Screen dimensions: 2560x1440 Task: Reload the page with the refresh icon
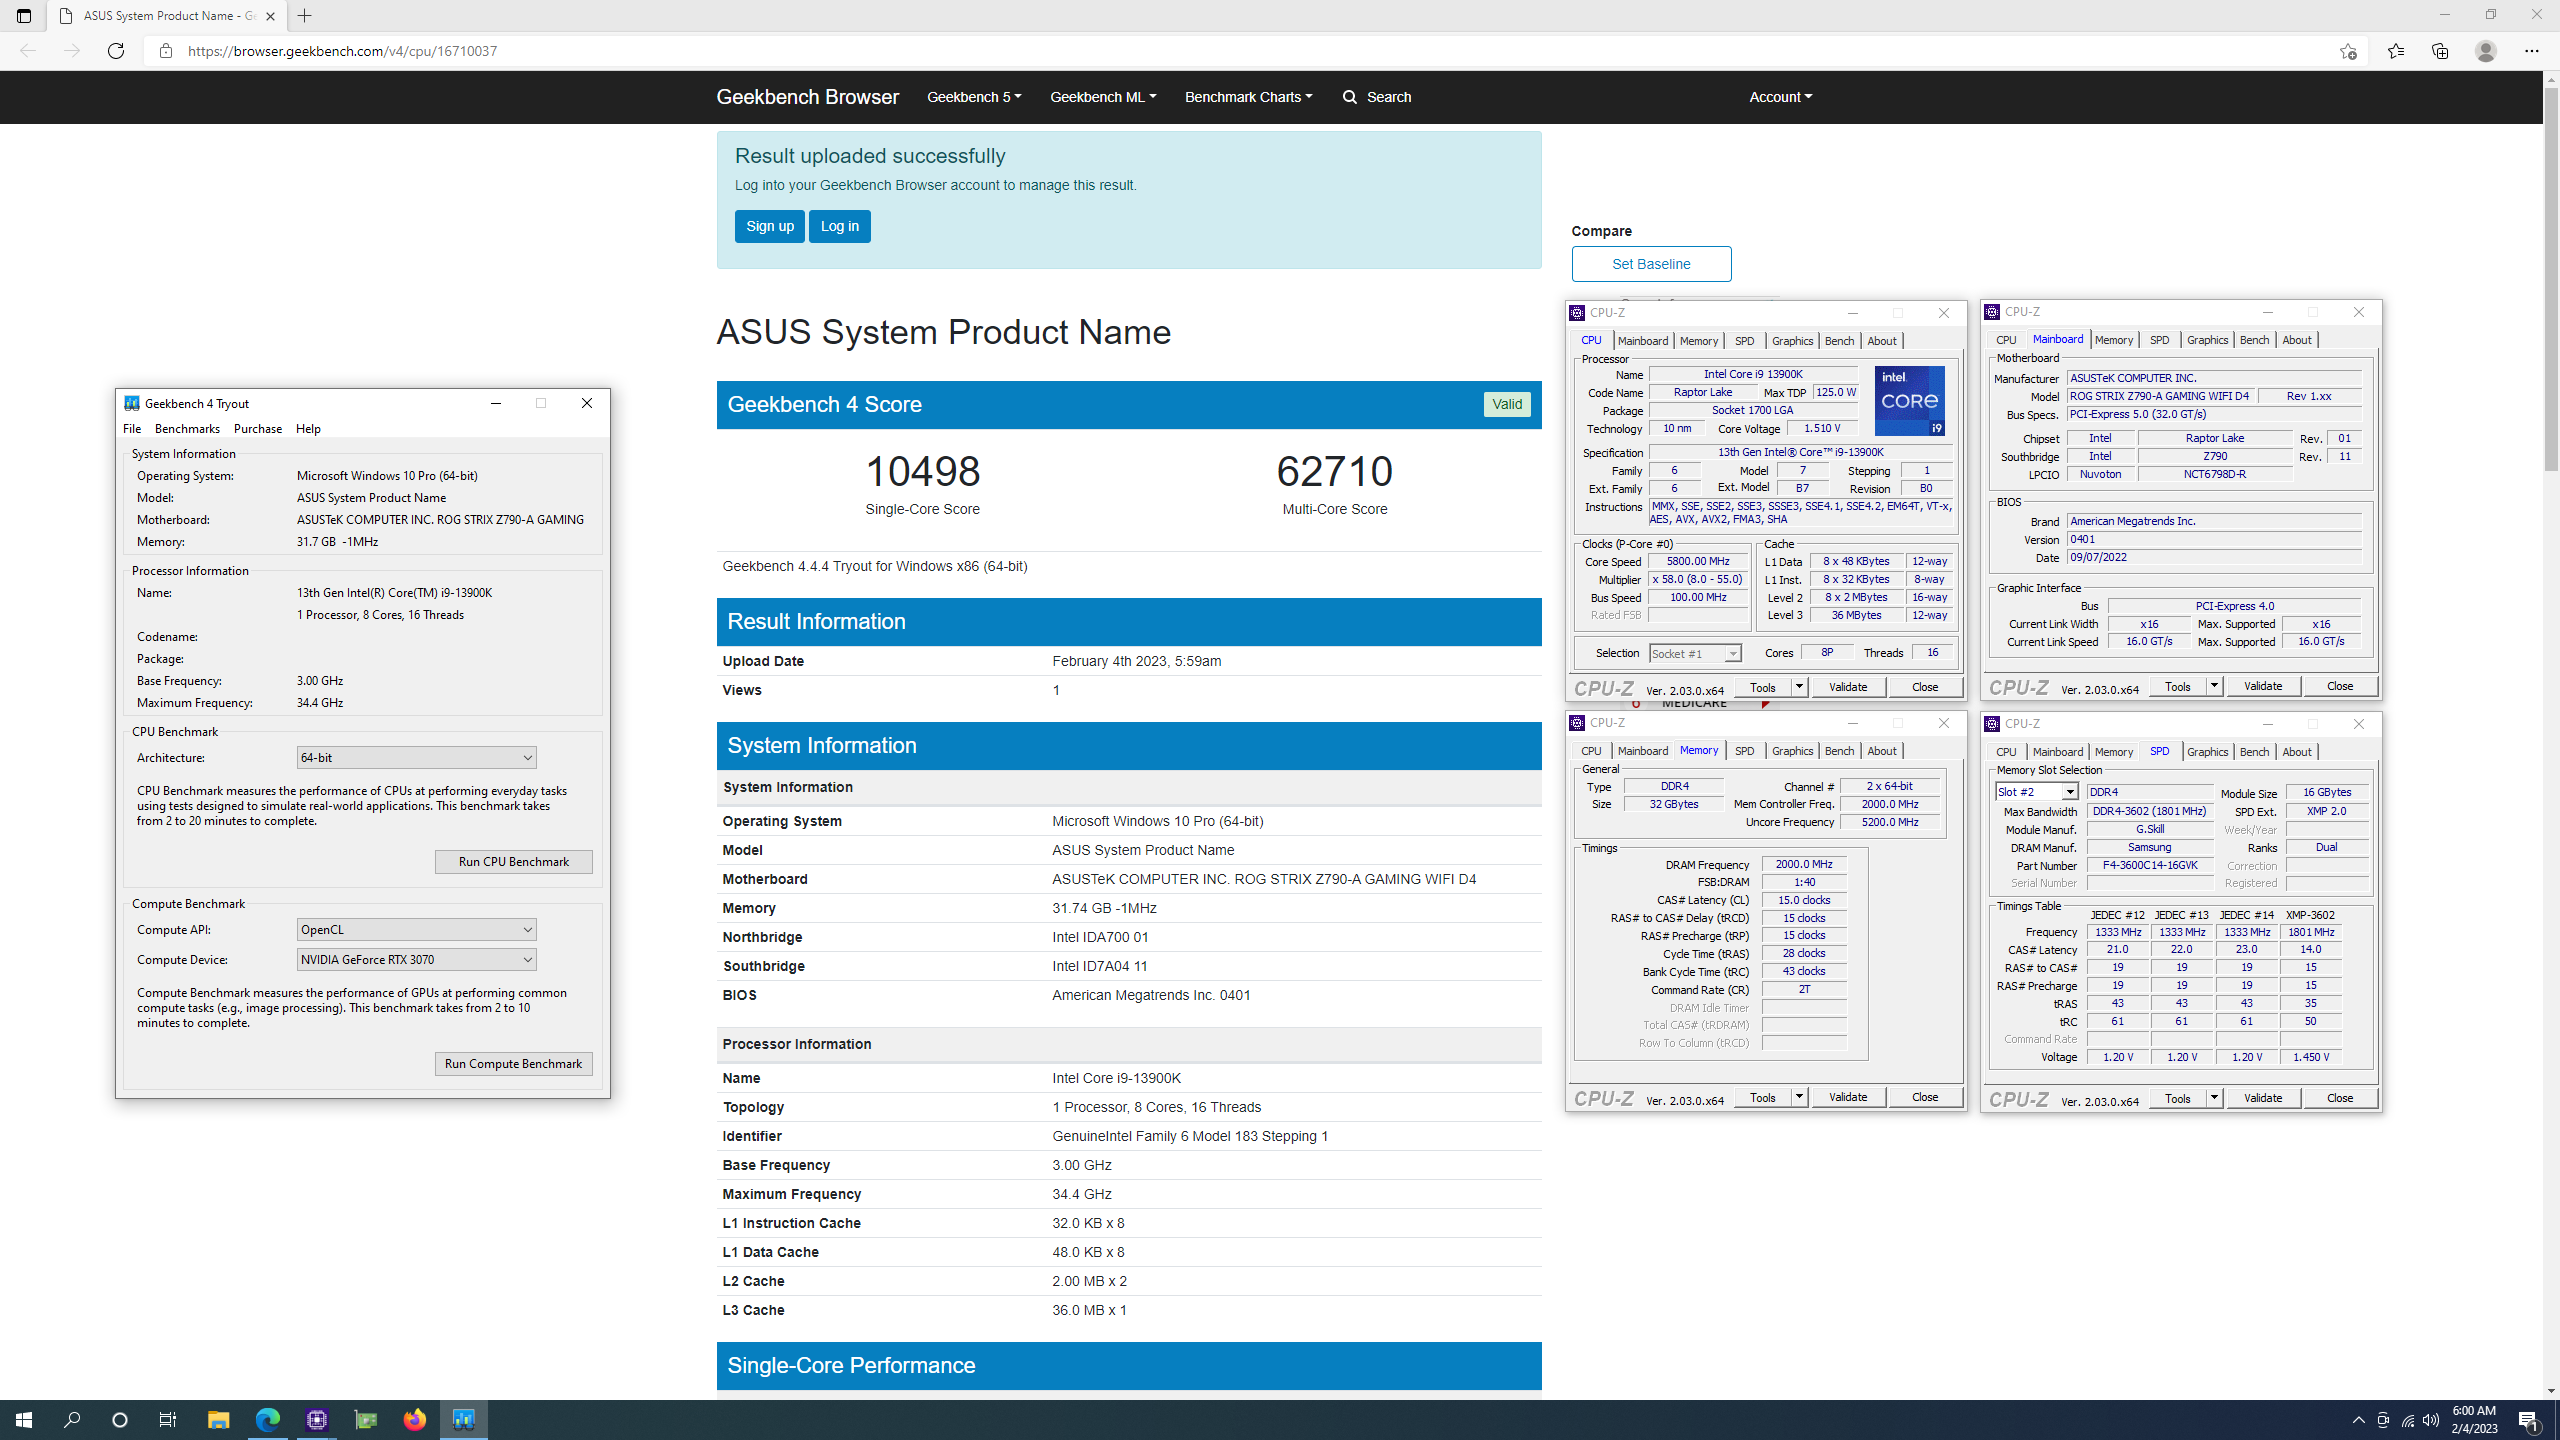(116, 51)
